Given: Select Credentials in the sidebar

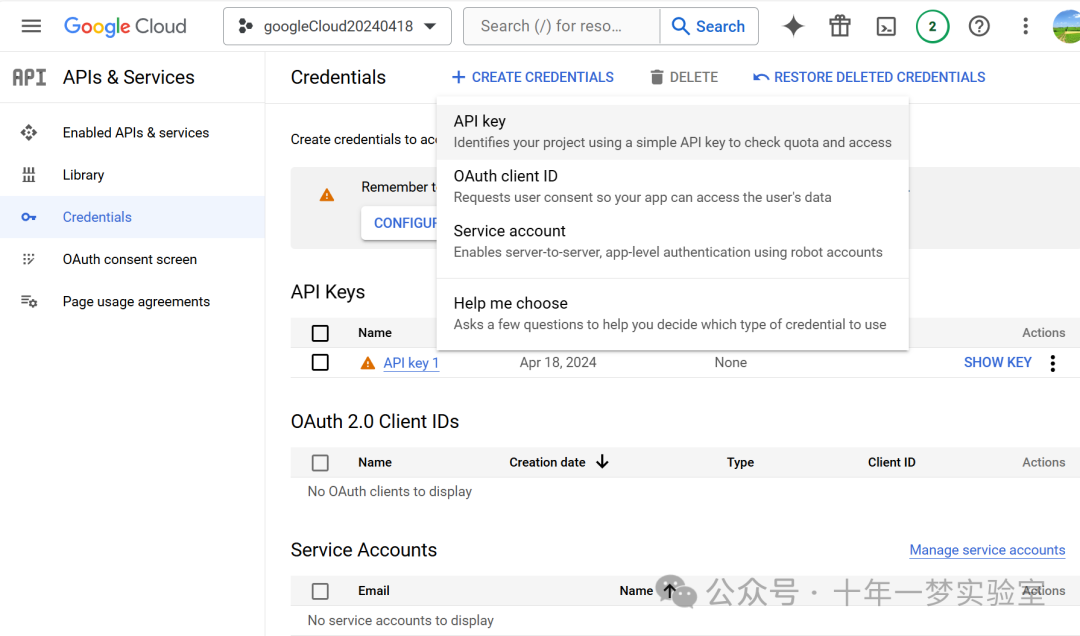Looking at the screenshot, I should [132, 217].
